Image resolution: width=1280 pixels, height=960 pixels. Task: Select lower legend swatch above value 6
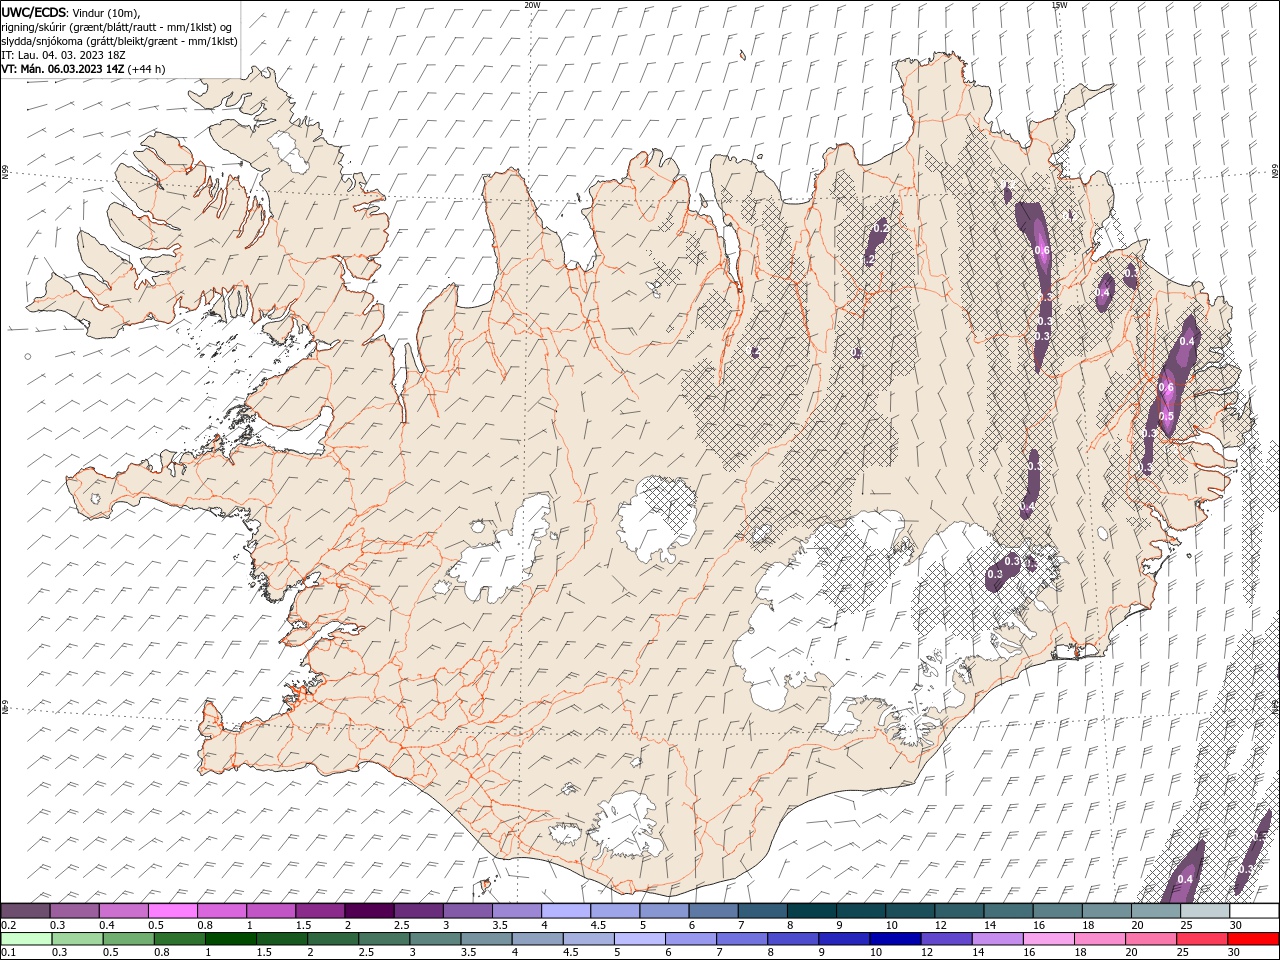pos(691,939)
